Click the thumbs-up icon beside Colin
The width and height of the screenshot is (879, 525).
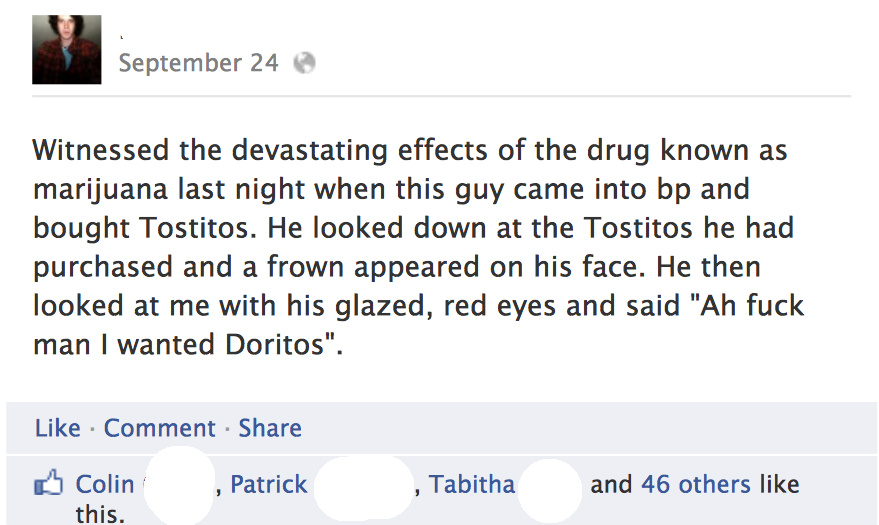click(x=49, y=486)
